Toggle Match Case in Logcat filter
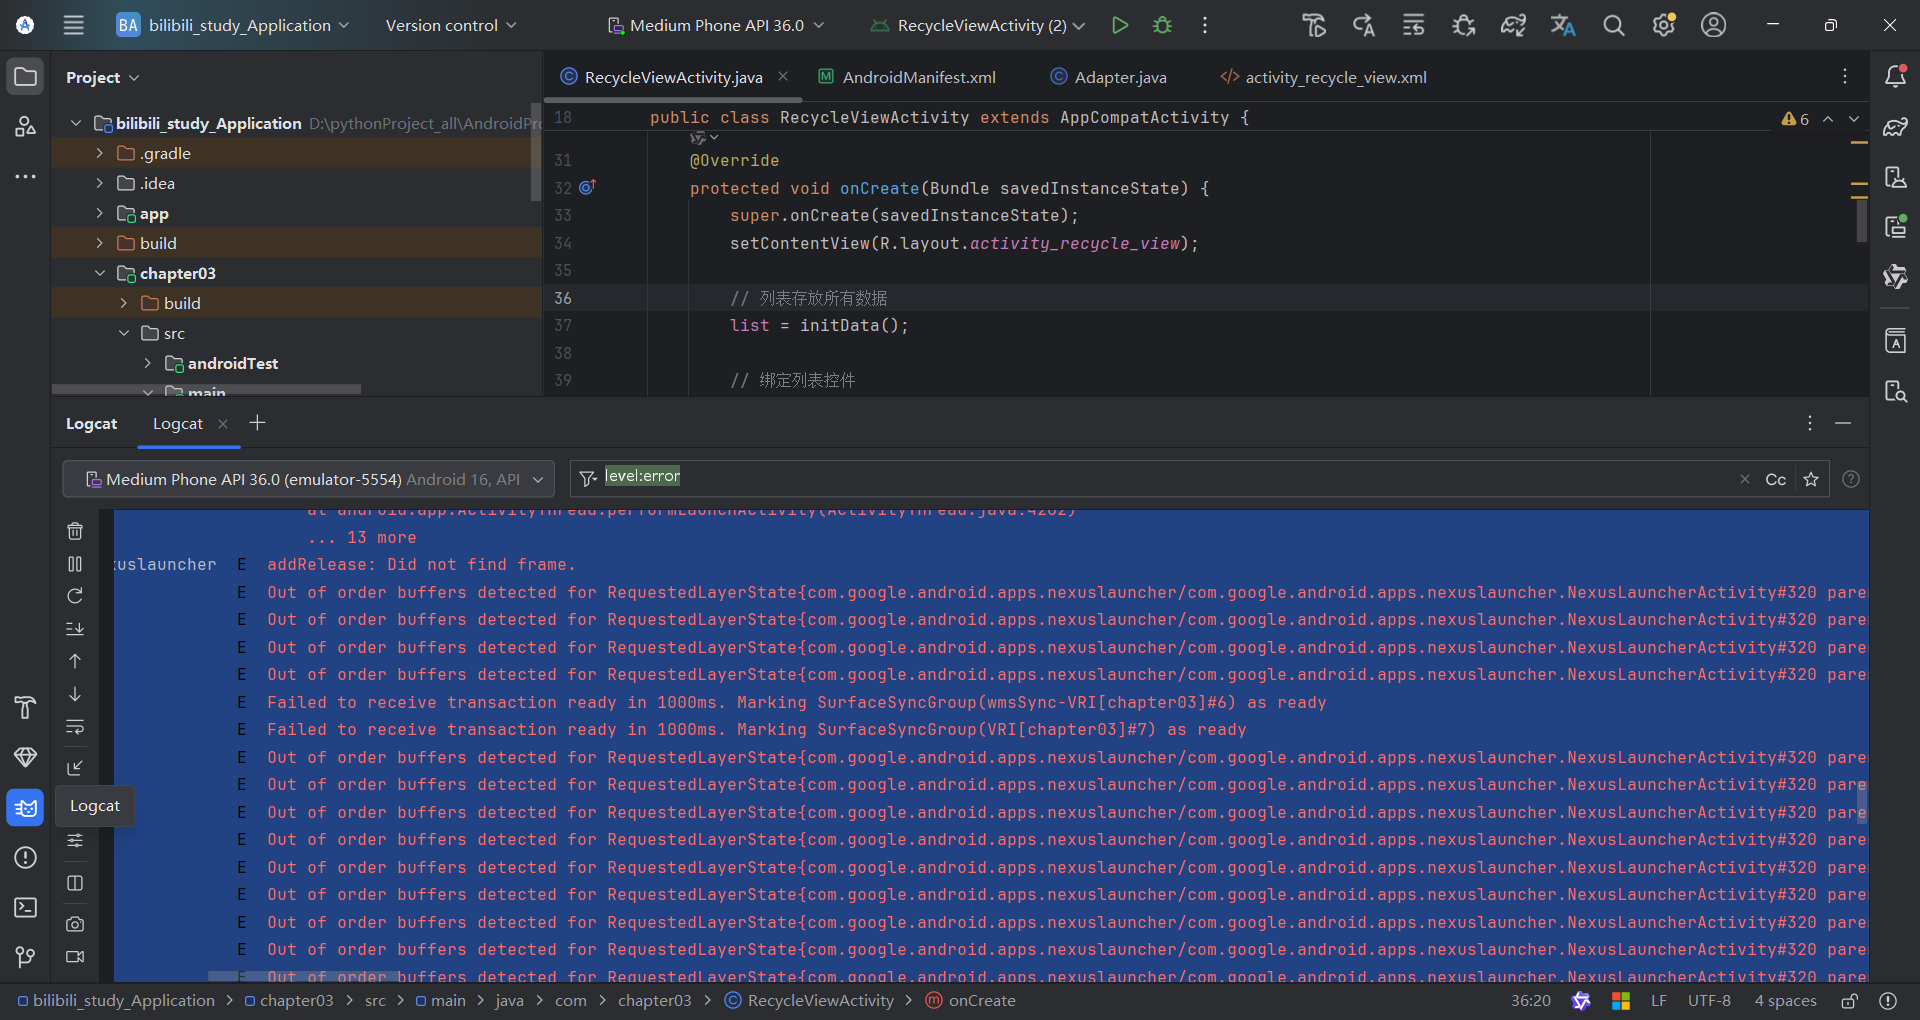 point(1775,479)
